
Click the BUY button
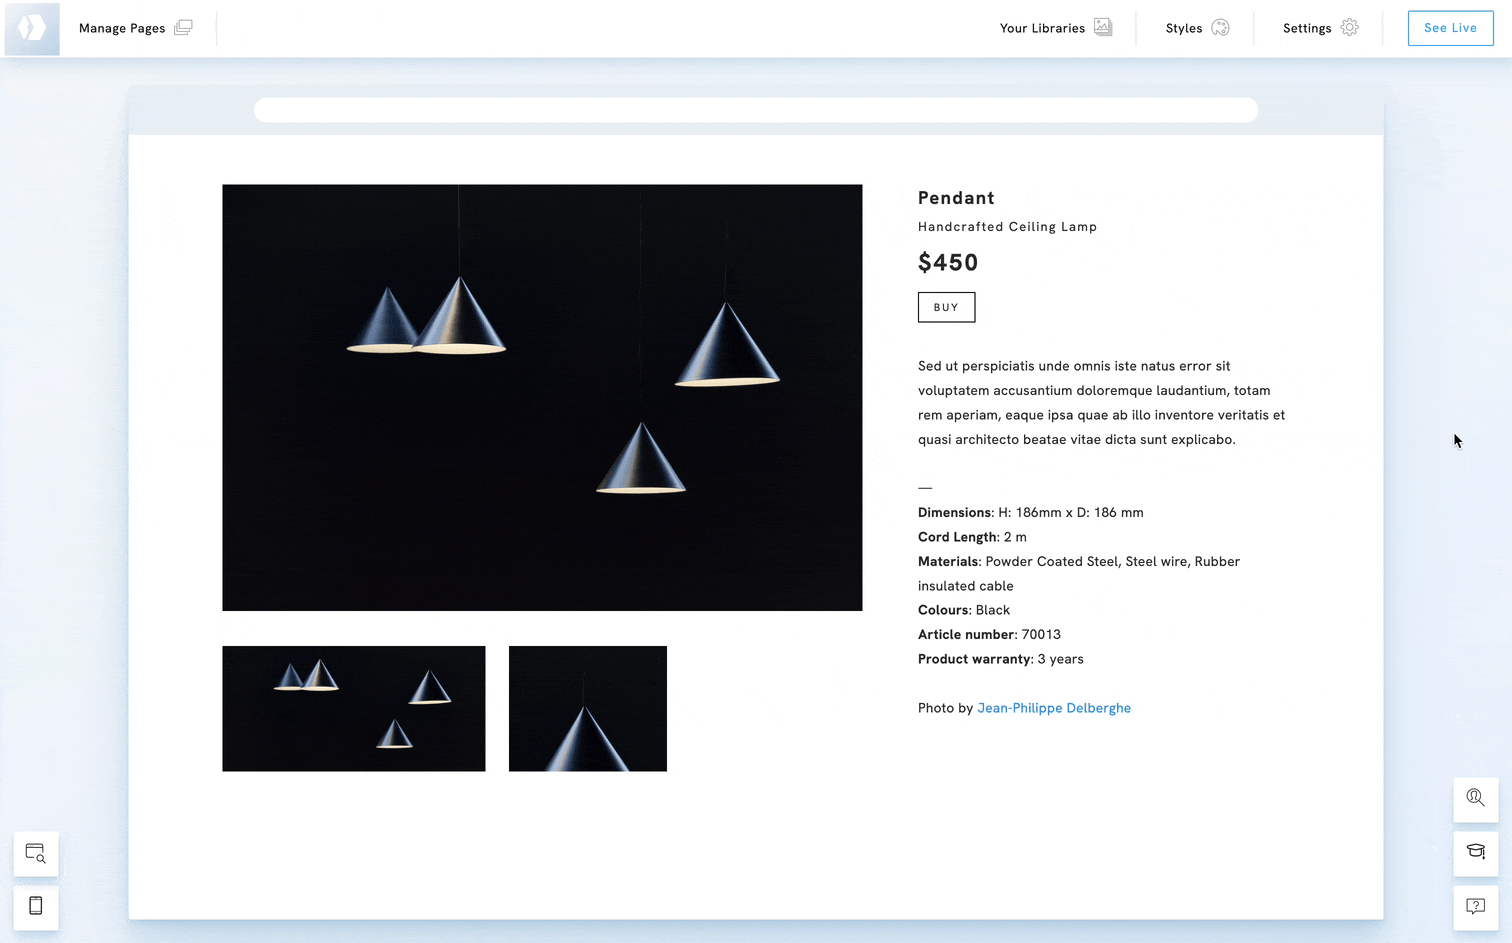pyautogui.click(x=946, y=307)
